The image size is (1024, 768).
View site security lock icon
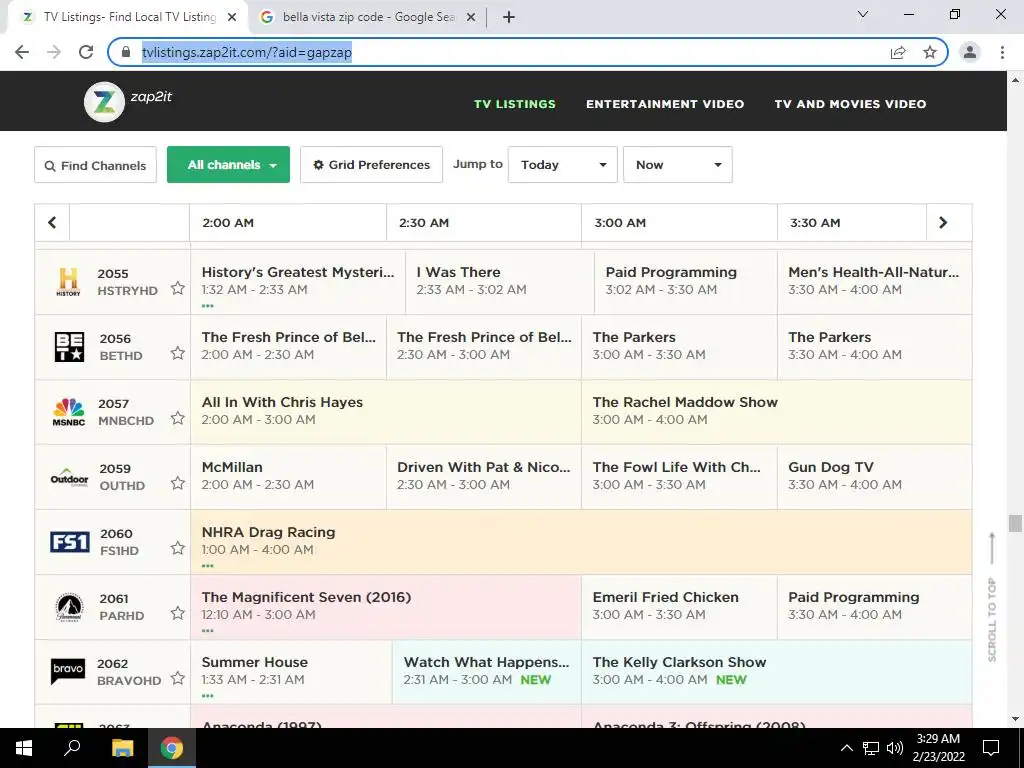[126, 52]
